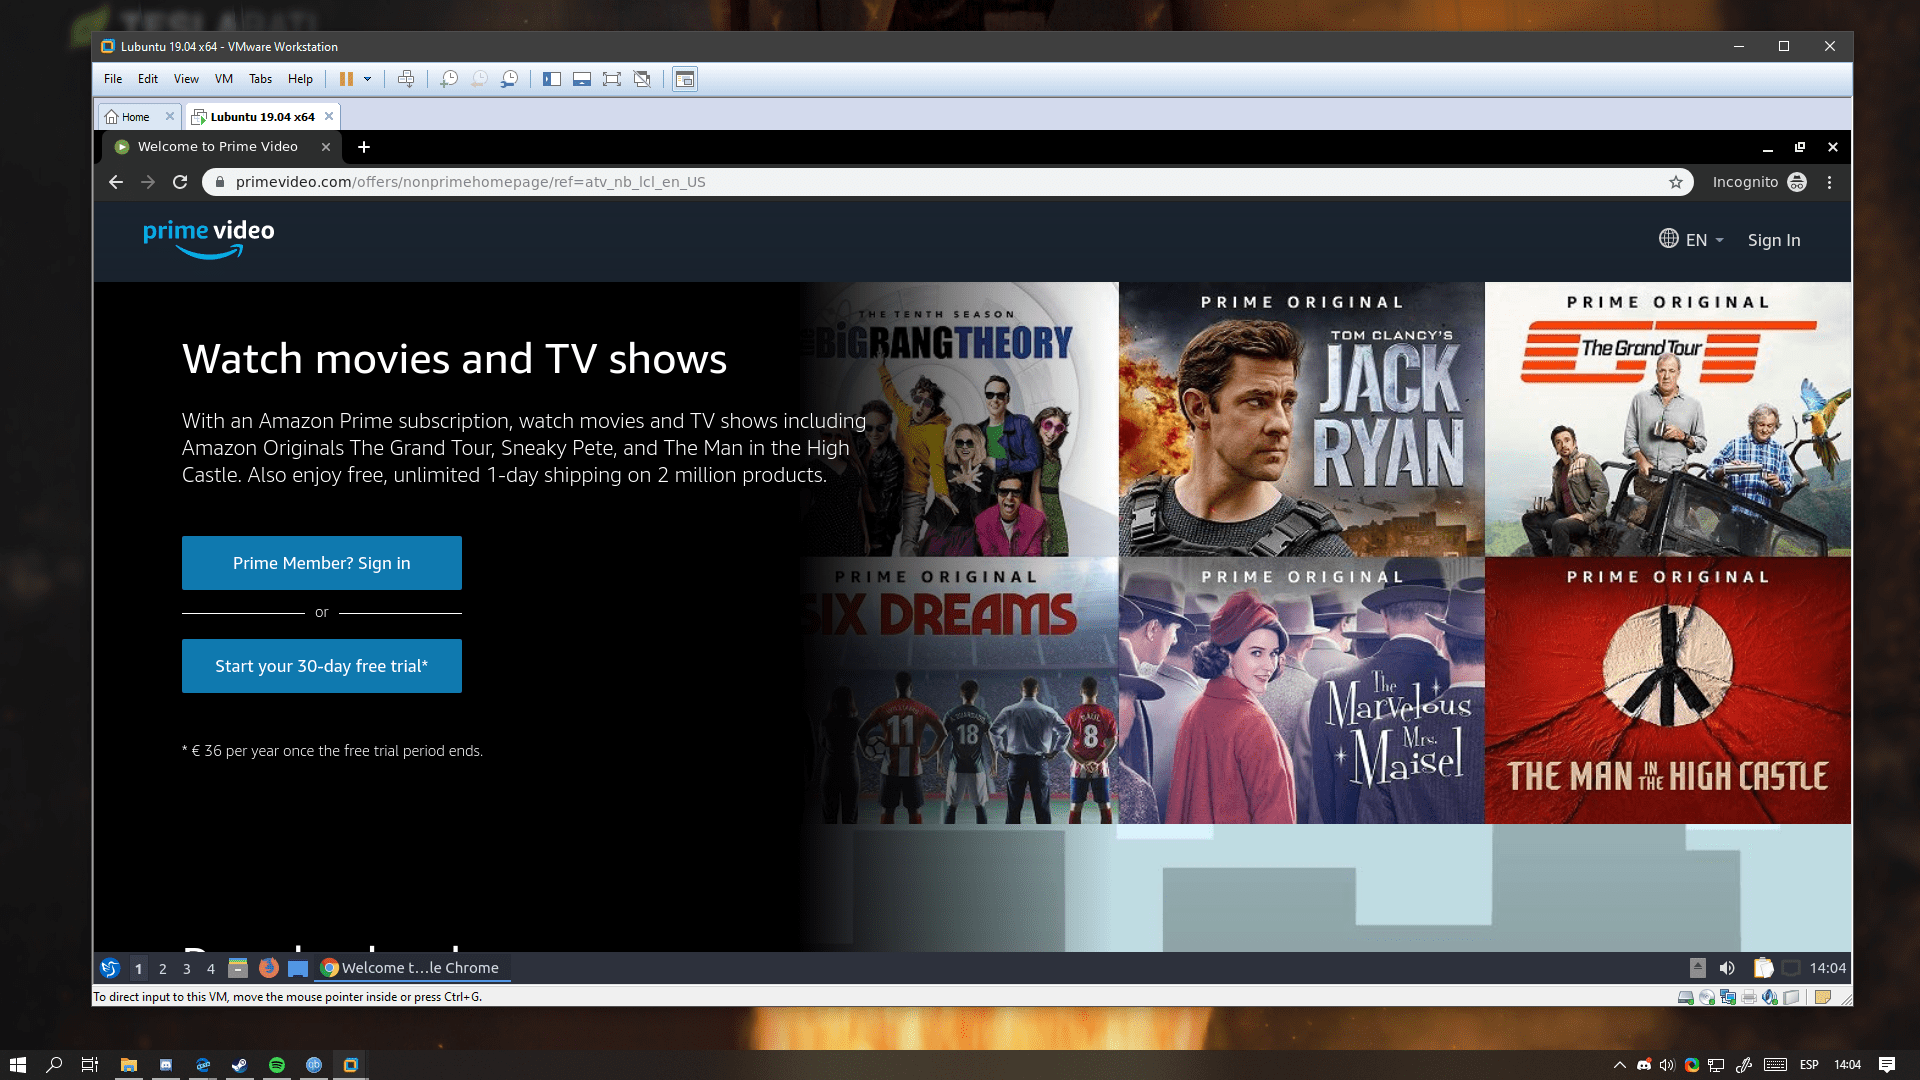Open Firefox from the Lubuntu panel
The image size is (1920, 1080).
pos(268,968)
